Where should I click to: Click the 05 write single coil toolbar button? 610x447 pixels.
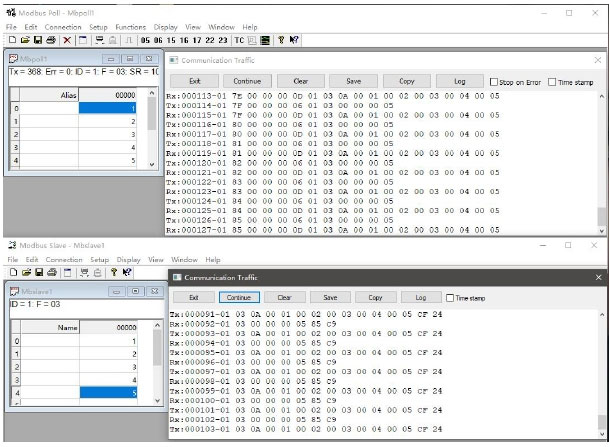[x=146, y=40]
